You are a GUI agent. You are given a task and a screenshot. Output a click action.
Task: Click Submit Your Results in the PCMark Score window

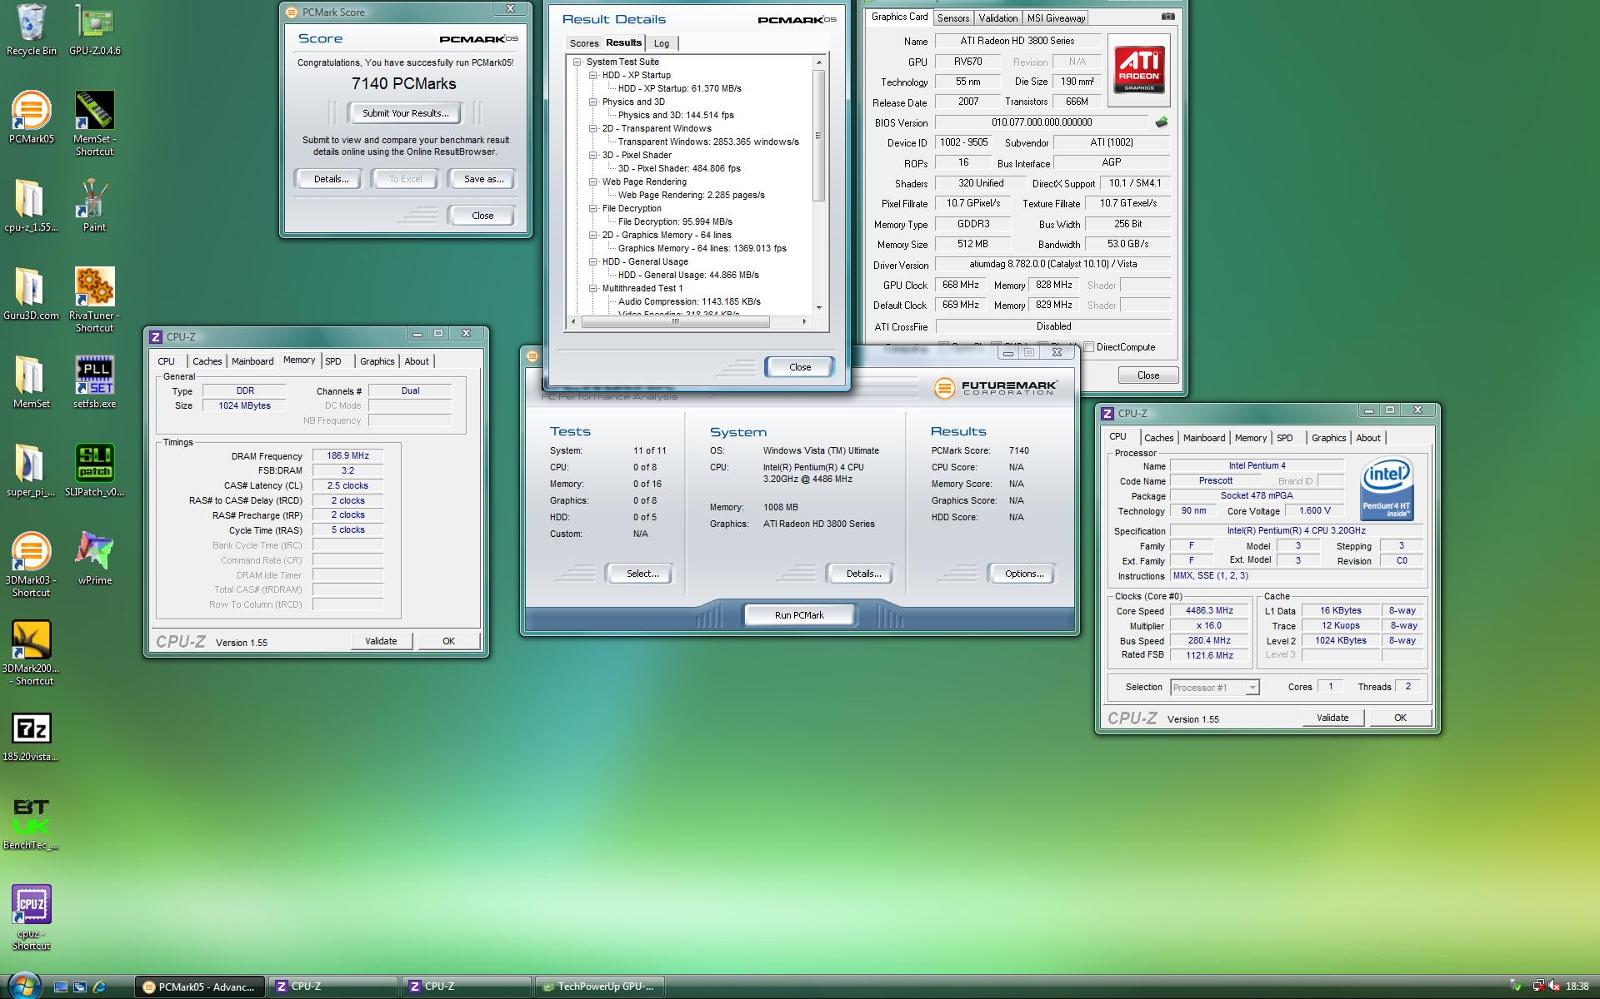(x=405, y=113)
